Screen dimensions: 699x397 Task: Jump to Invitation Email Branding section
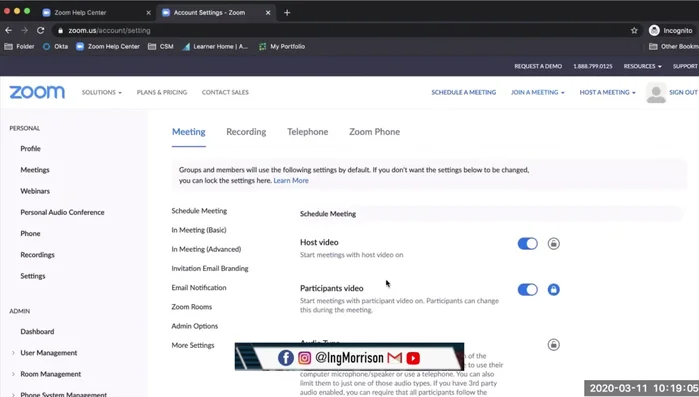tap(210, 268)
